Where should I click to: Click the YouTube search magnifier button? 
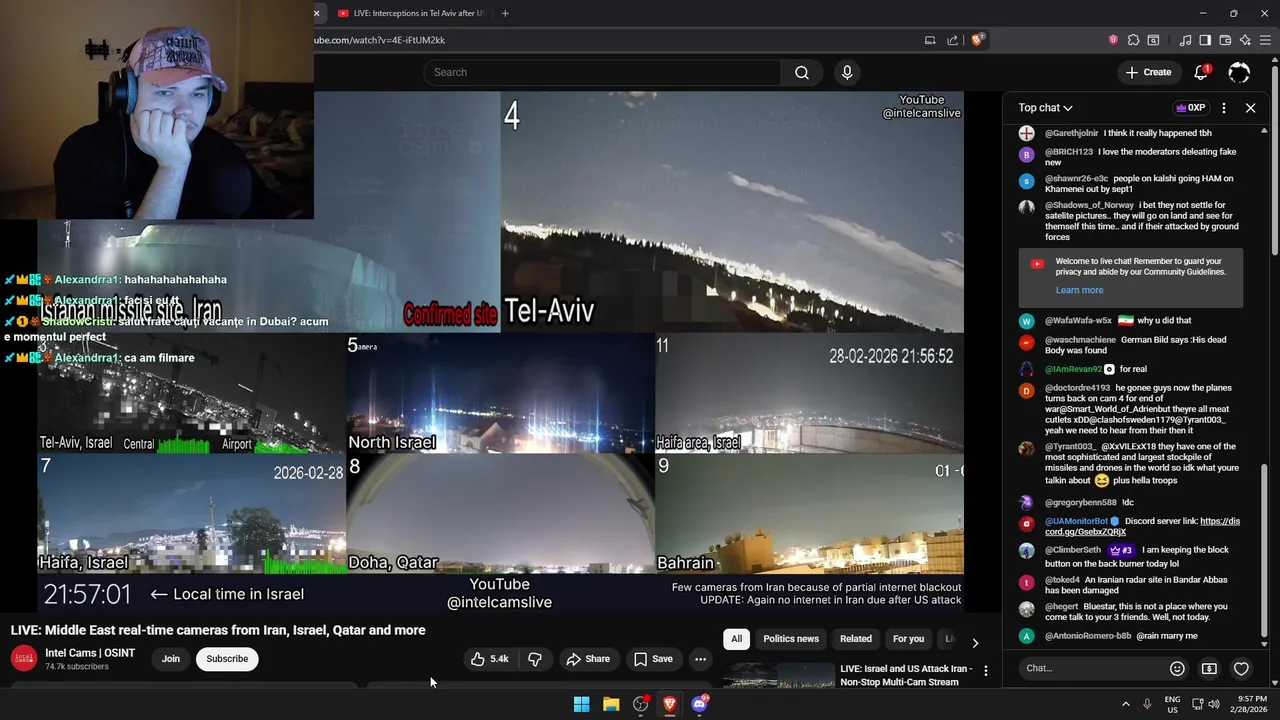click(x=802, y=72)
